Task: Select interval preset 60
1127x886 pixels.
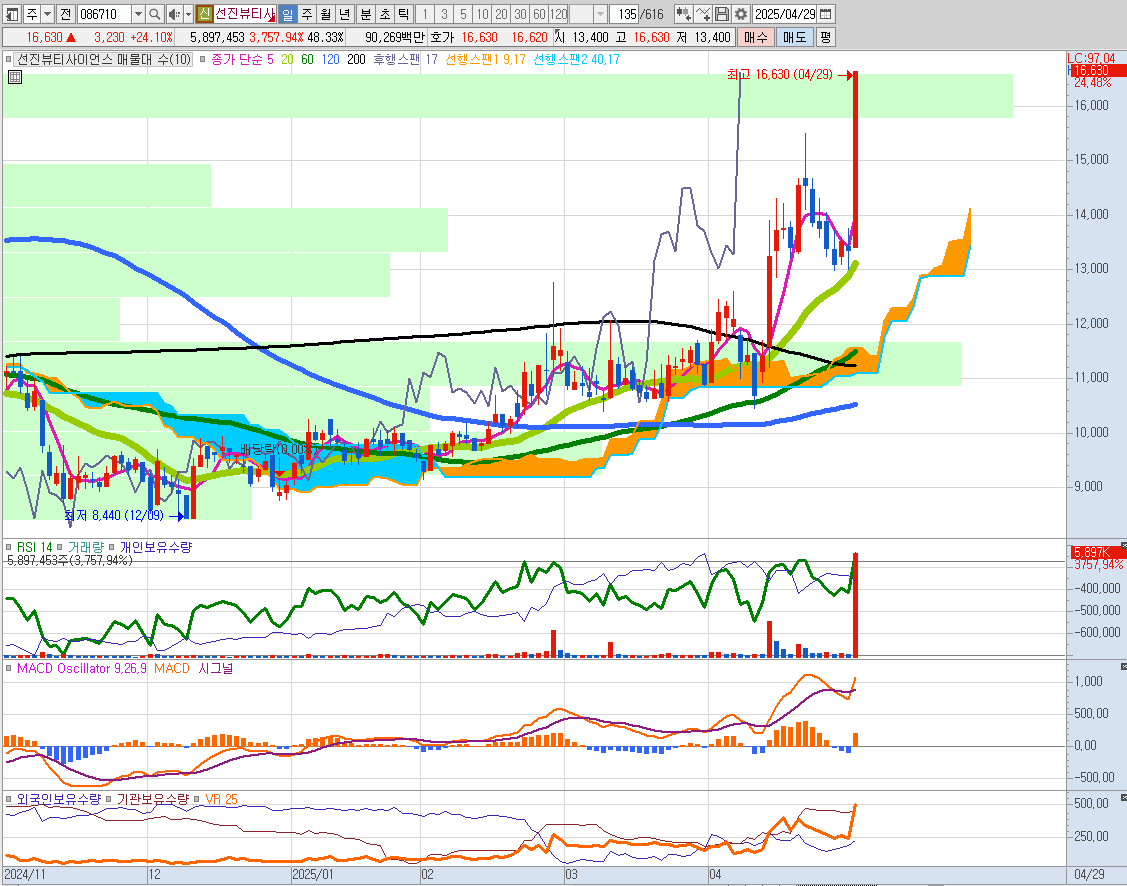Action: (539, 14)
